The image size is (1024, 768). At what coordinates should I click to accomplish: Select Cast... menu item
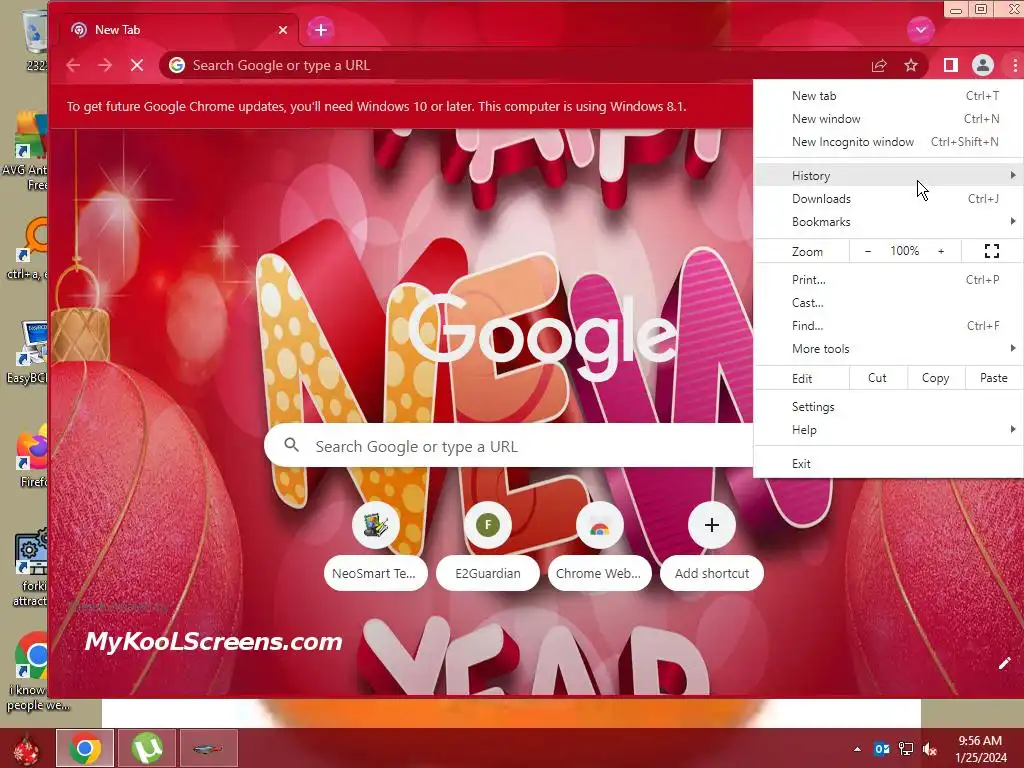889,303
